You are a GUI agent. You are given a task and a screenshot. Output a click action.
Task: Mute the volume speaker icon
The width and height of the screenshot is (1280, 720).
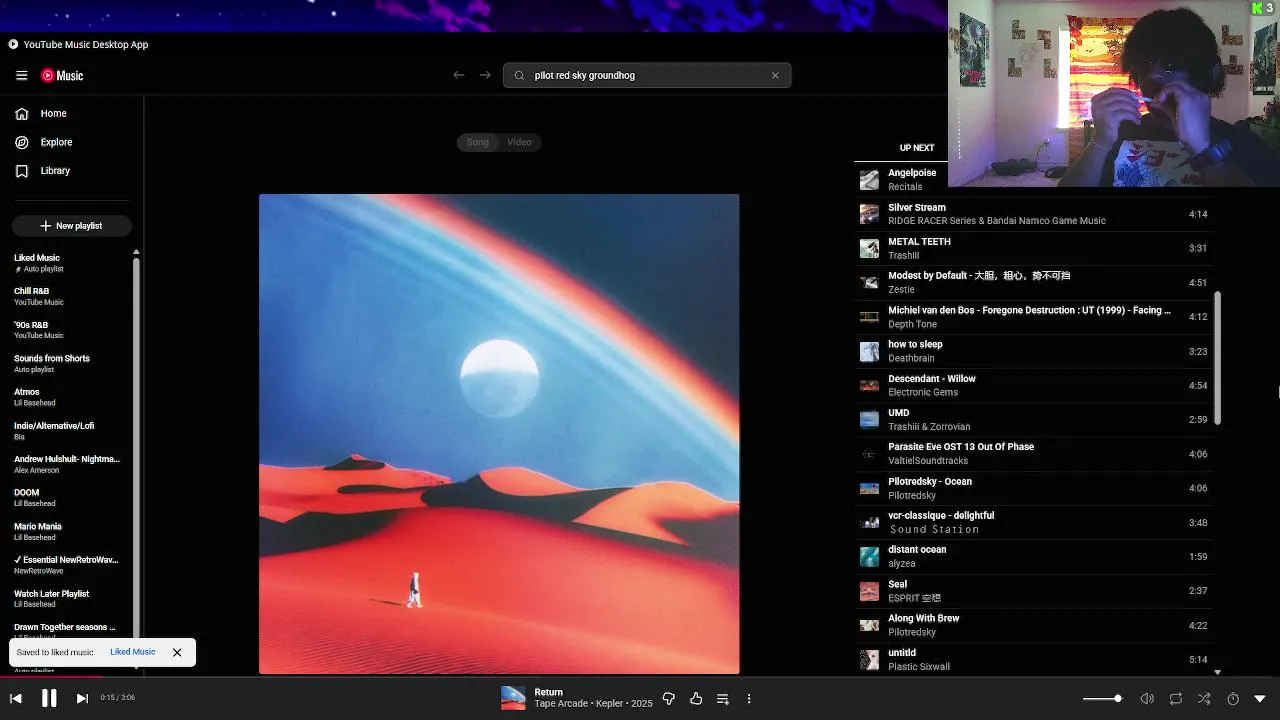pos(1147,698)
